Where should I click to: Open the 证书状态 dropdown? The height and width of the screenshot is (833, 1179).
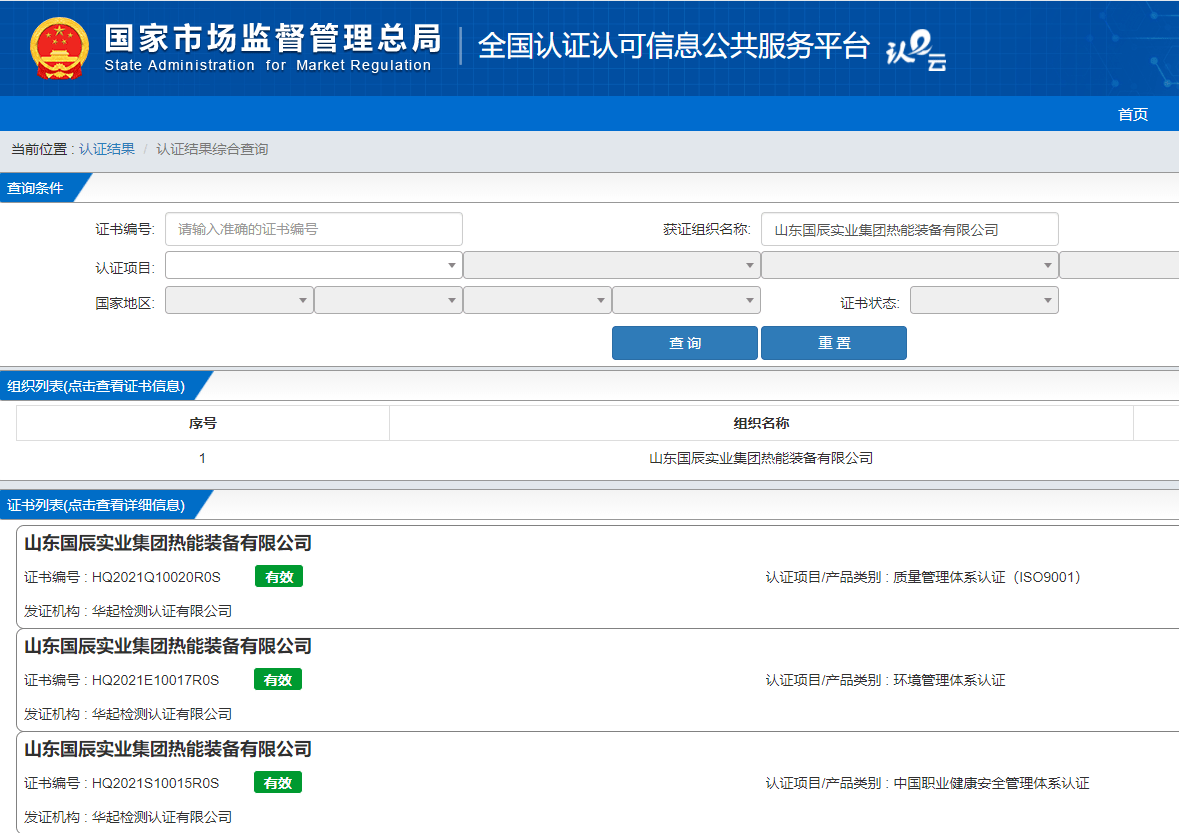pos(984,300)
